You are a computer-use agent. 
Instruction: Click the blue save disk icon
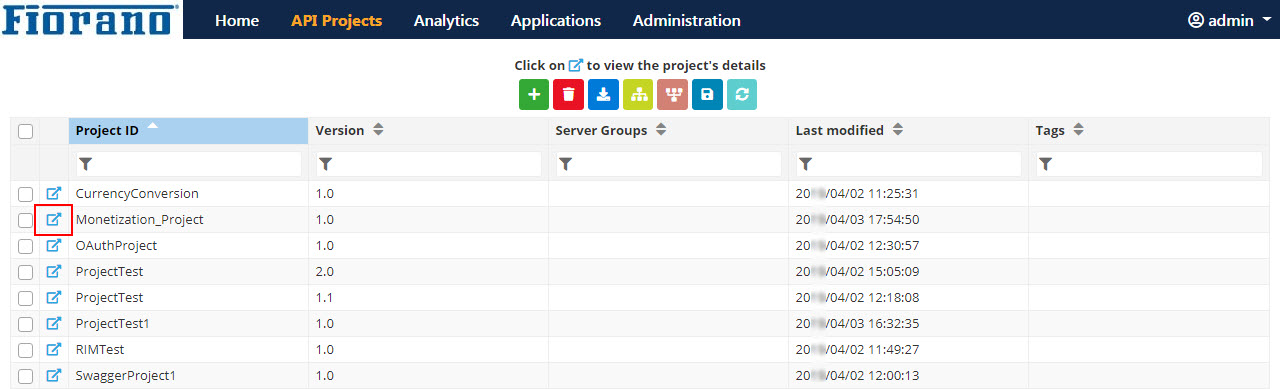(707, 94)
